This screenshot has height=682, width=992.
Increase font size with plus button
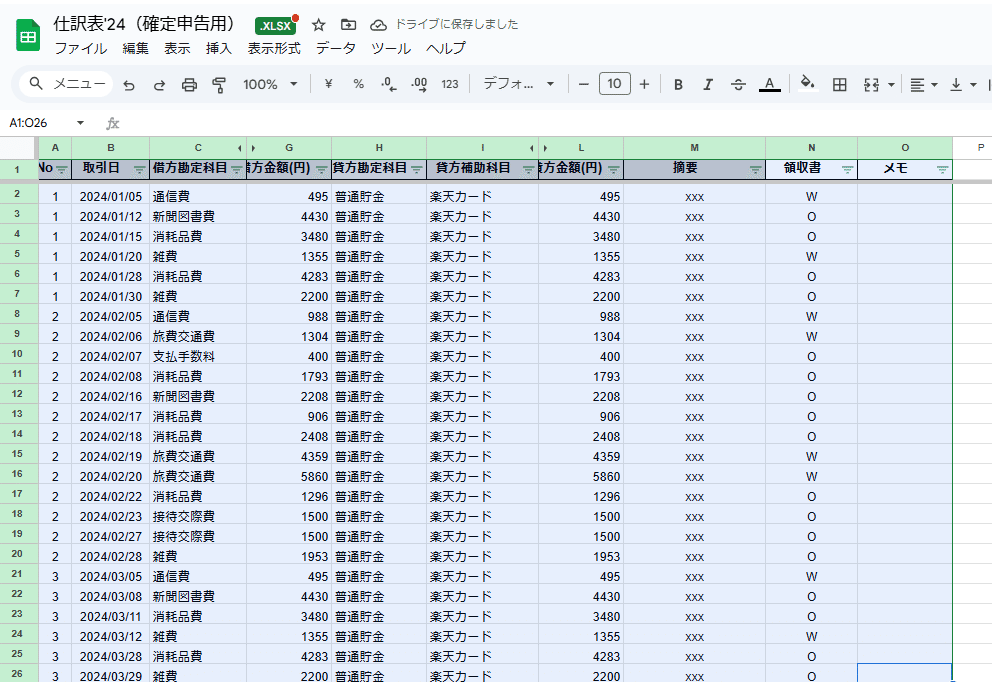tap(644, 84)
